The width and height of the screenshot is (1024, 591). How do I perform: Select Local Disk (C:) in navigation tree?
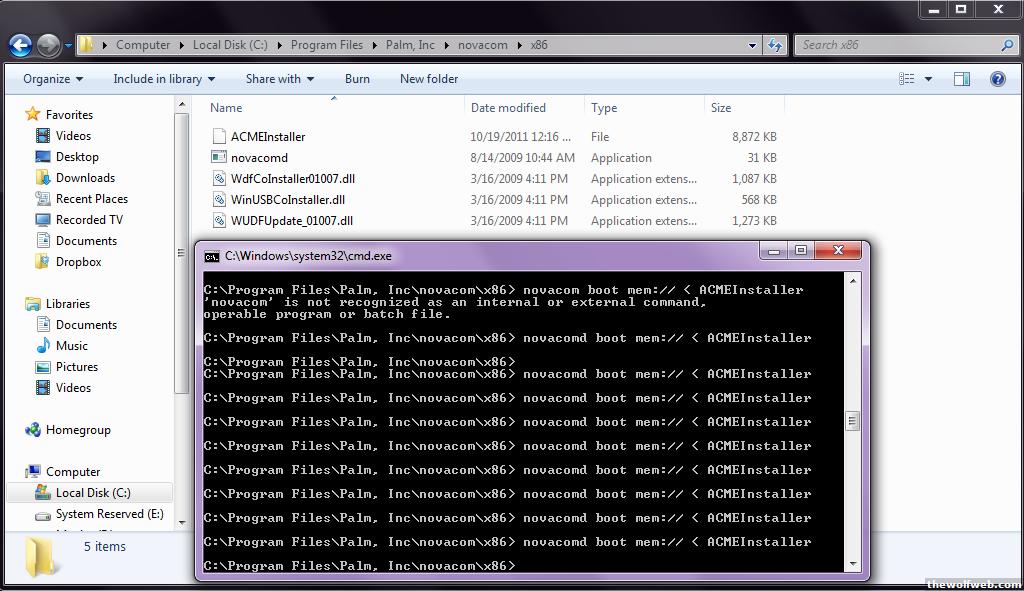tap(92, 493)
